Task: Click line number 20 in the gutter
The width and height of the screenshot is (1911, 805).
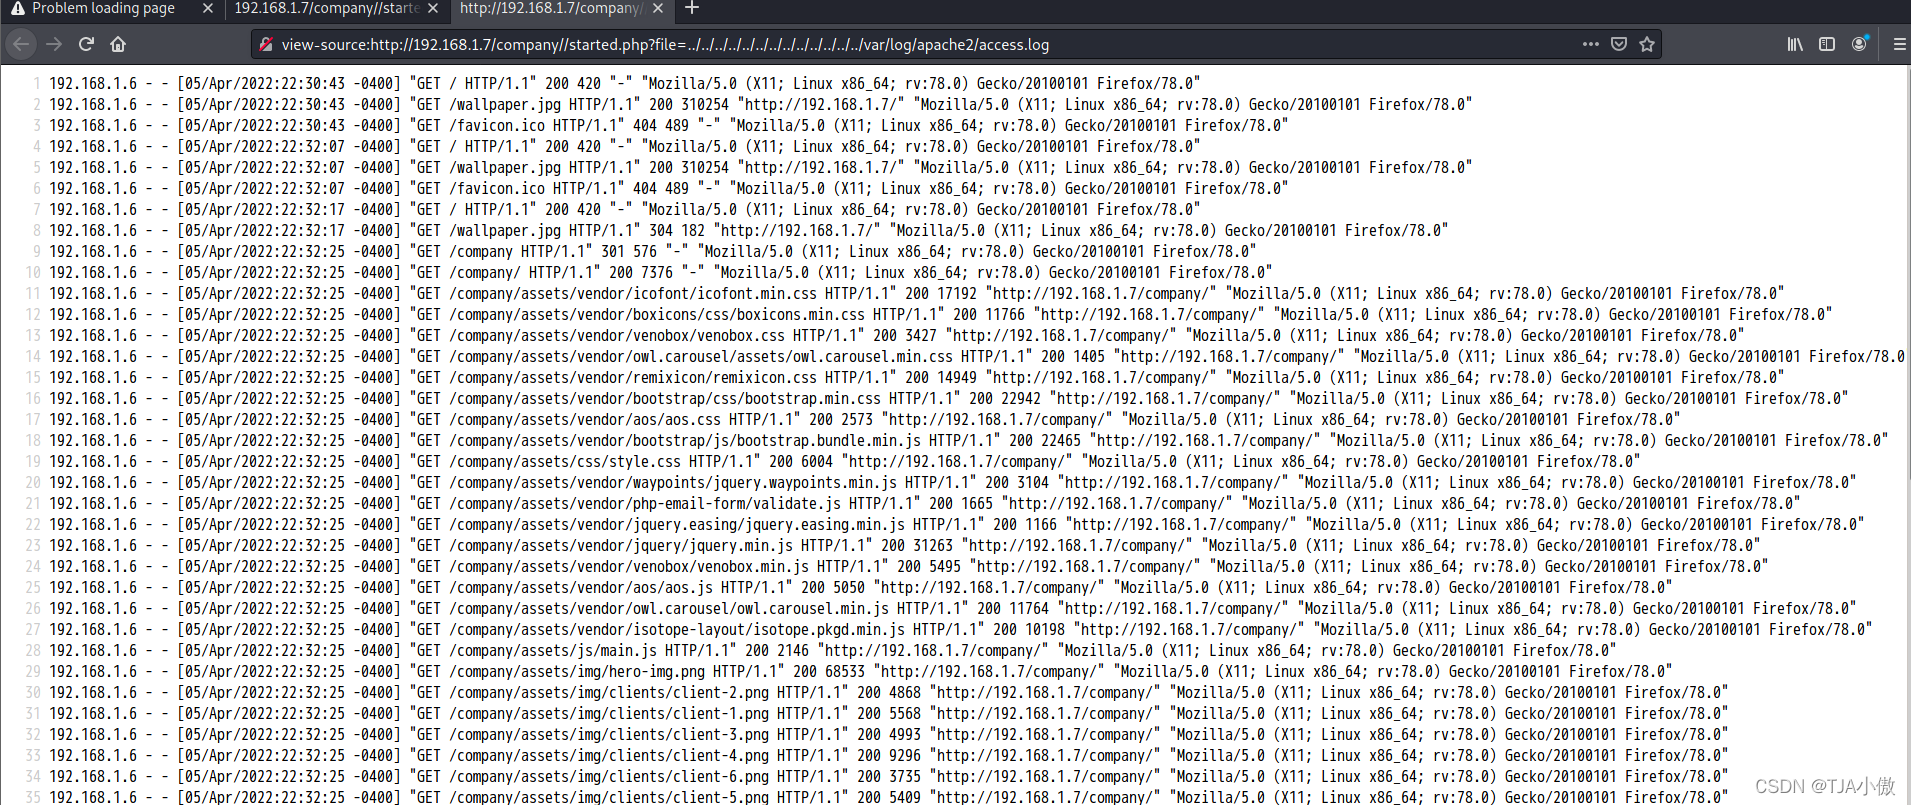Action: pyautogui.click(x=33, y=482)
